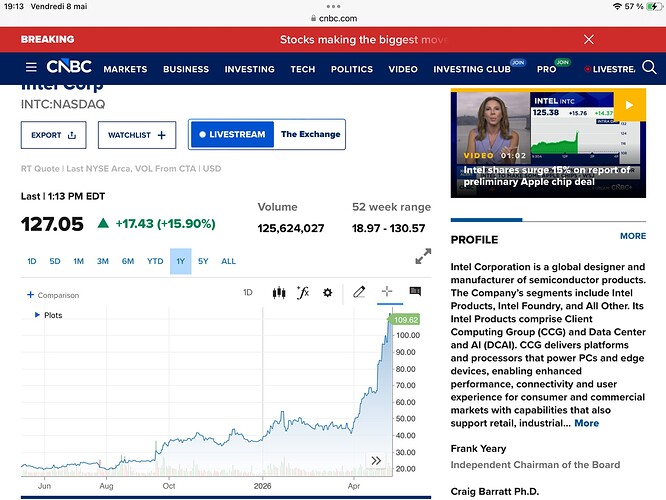Click the Volume value 125,624,027
Viewport: 666px width, 500px height.
pyautogui.click(x=291, y=229)
